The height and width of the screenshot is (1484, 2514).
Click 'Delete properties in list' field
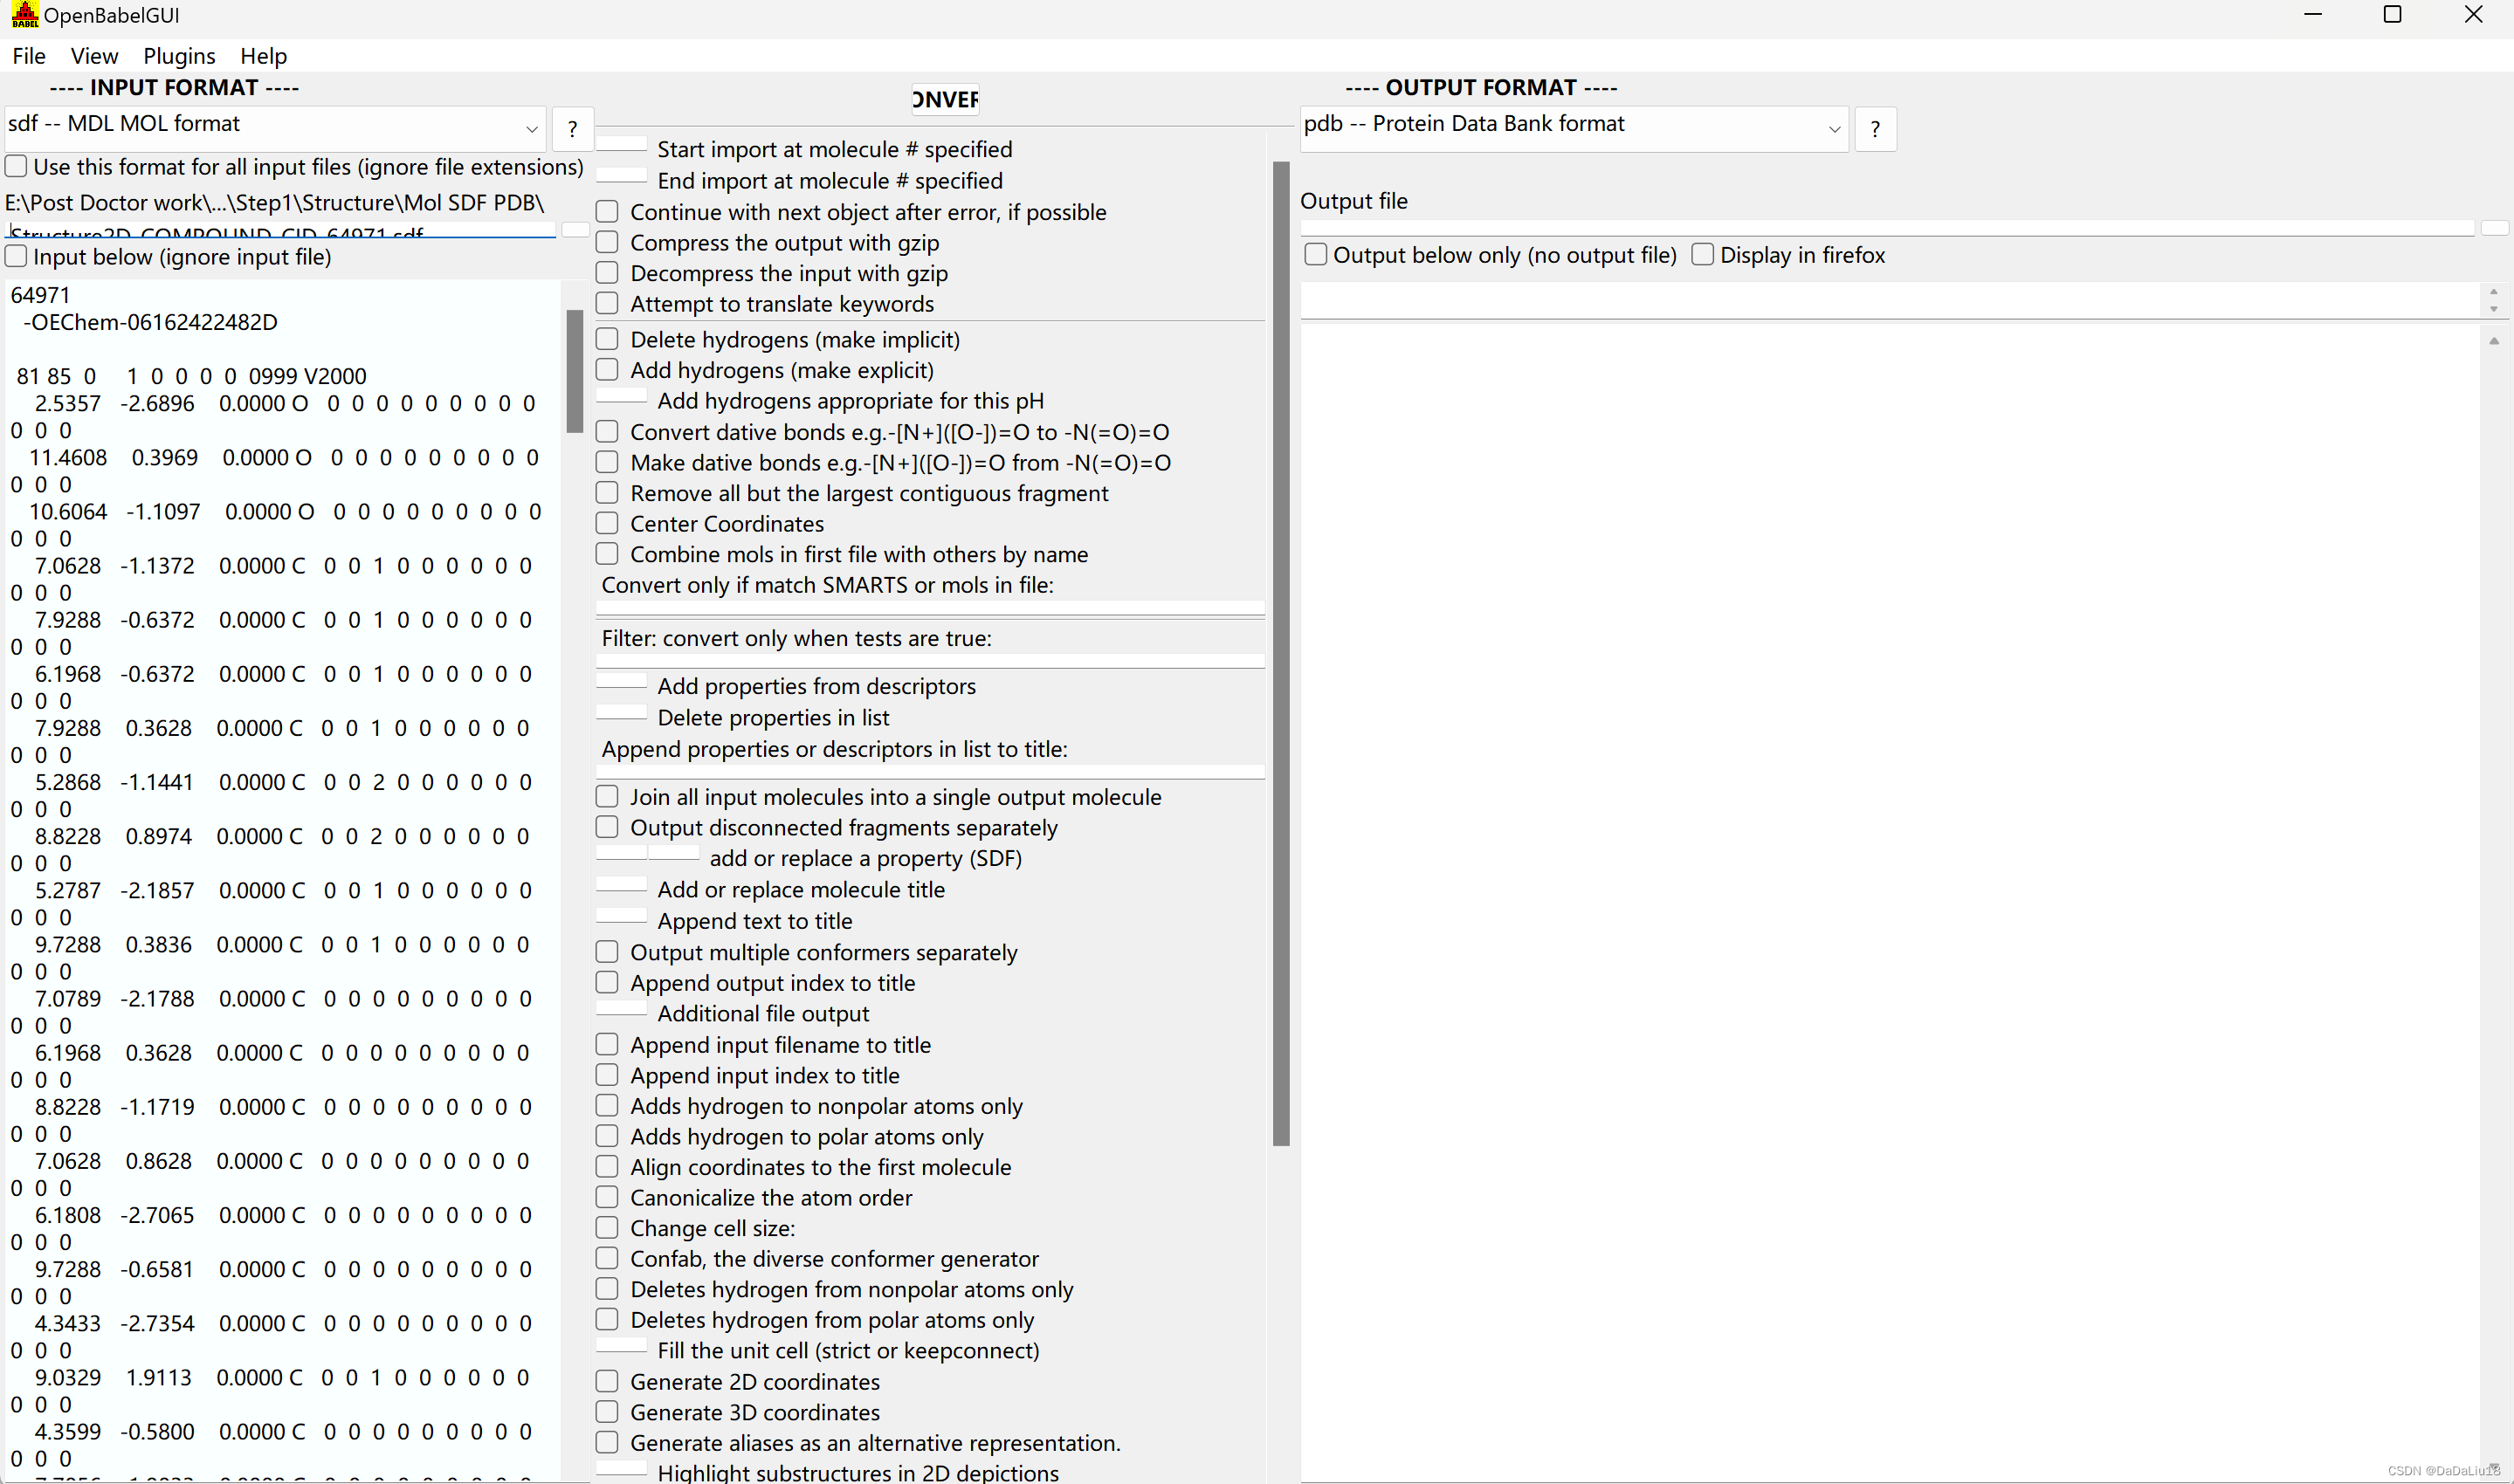[x=622, y=712]
